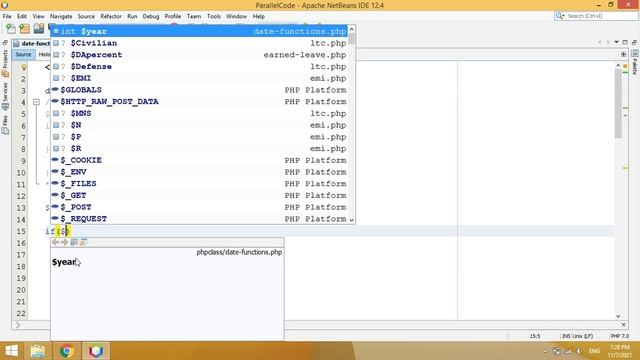This screenshot has width=640, height=360.
Task: Select $_POST from completion list
Action: 200,207
